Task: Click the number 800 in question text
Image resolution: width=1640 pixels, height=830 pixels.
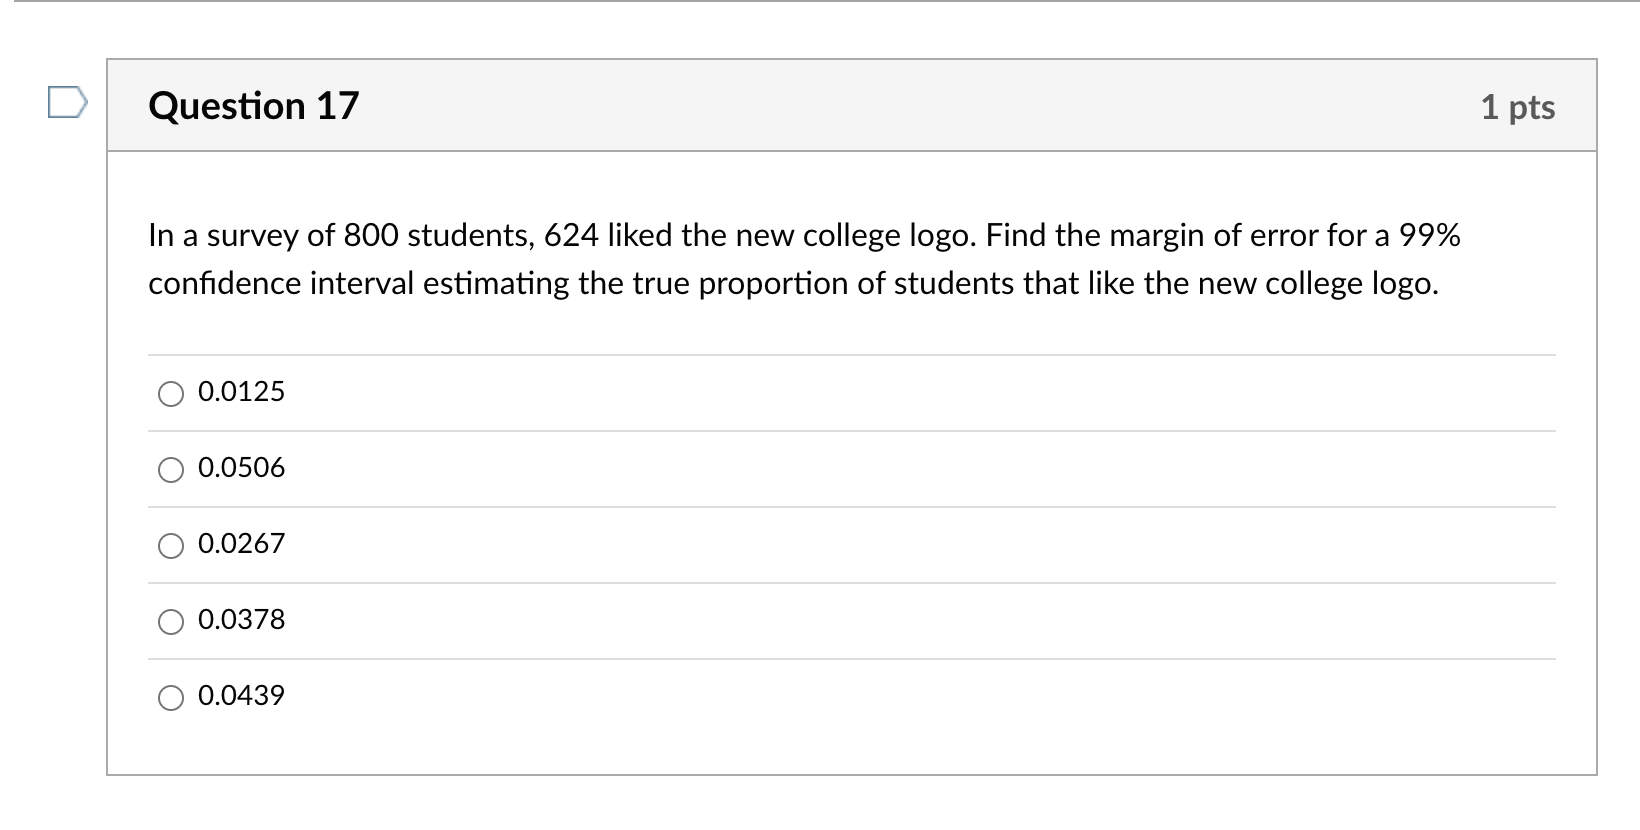Action: pos(371,236)
